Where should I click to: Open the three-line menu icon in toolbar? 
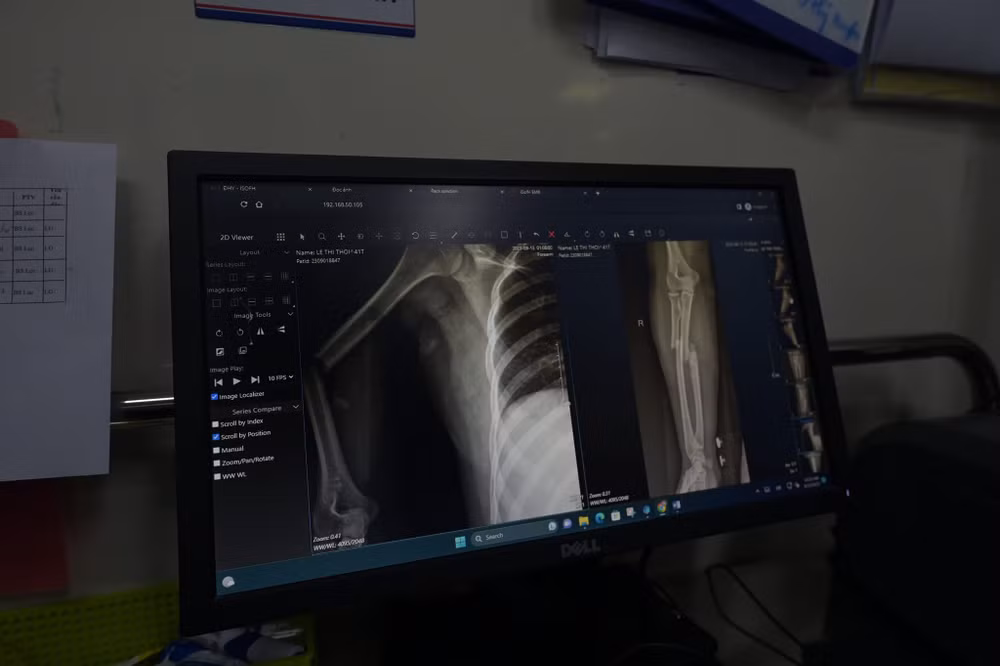coord(433,236)
